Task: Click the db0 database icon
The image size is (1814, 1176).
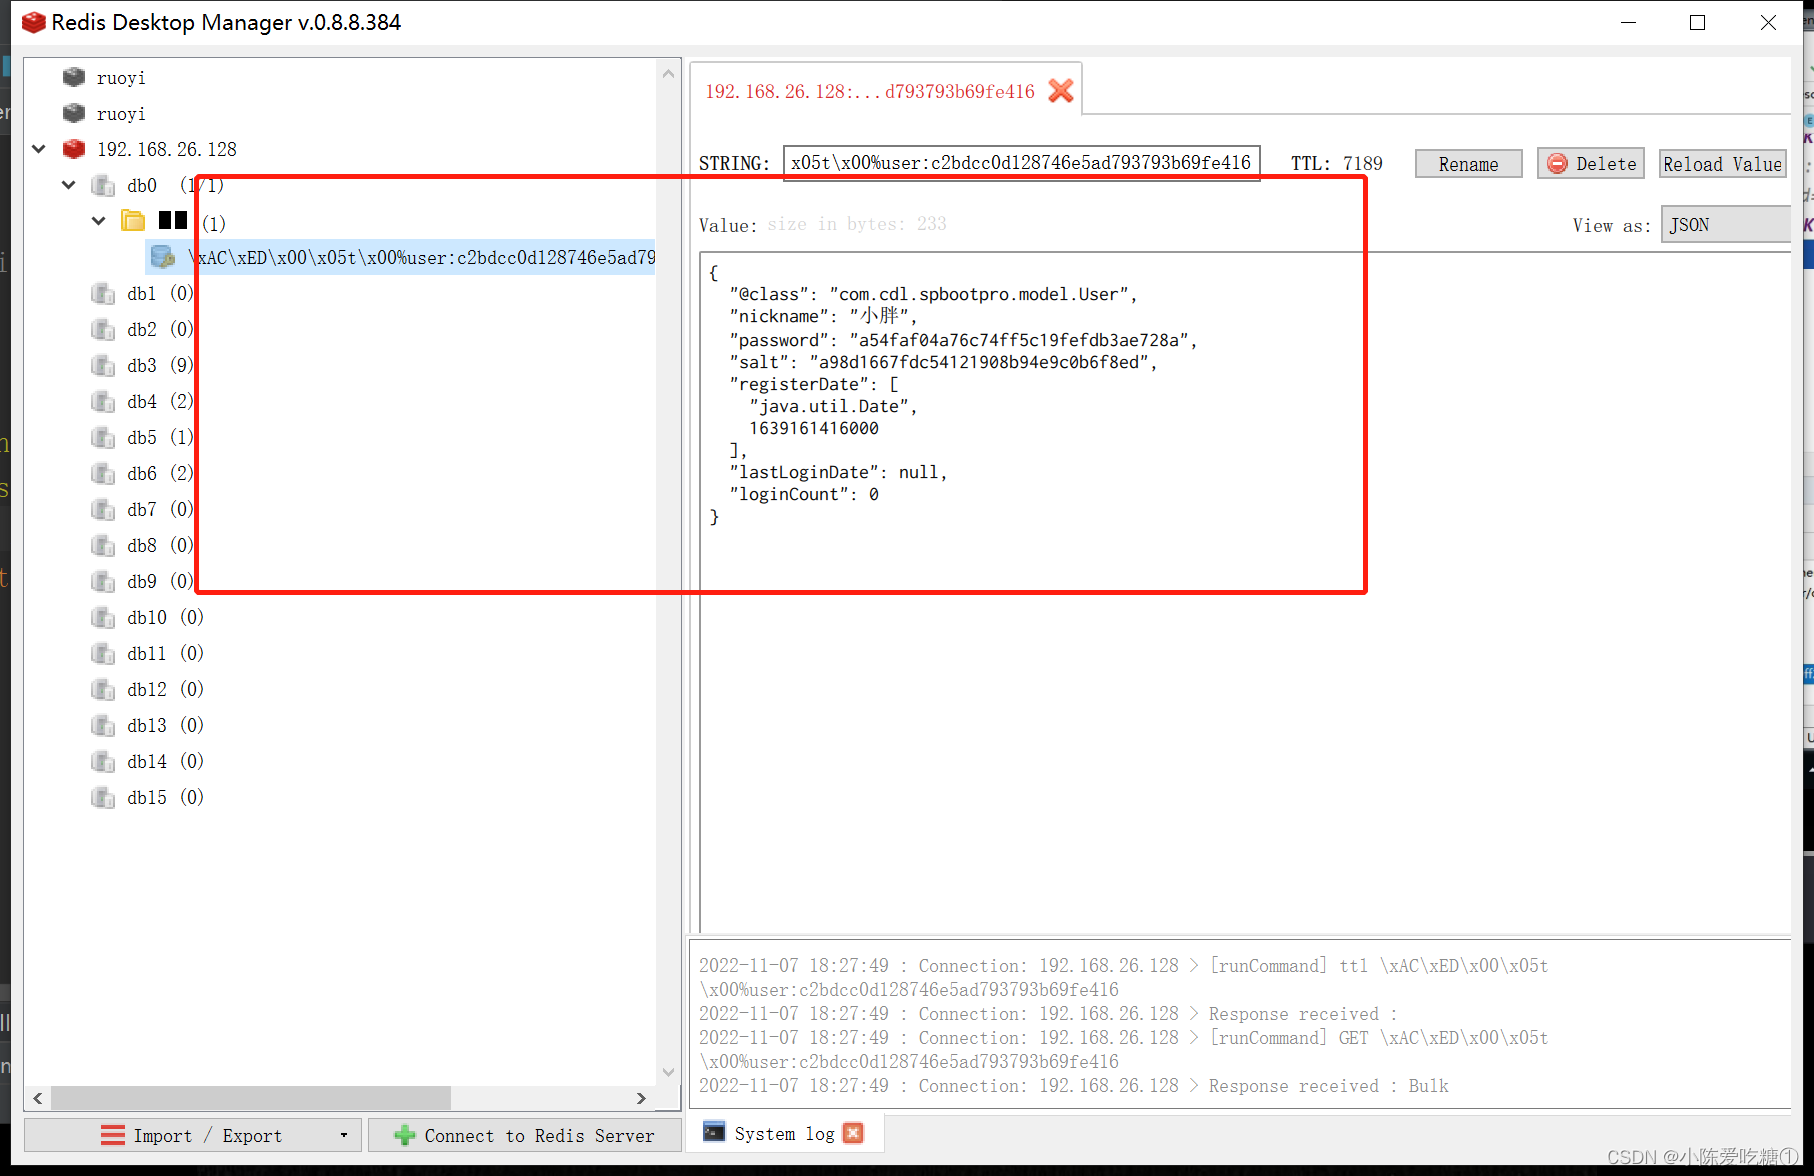Action: (102, 185)
